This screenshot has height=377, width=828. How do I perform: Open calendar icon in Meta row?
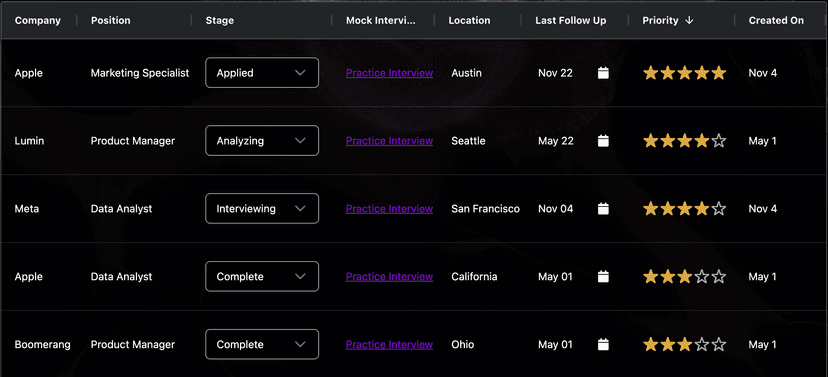tap(603, 209)
